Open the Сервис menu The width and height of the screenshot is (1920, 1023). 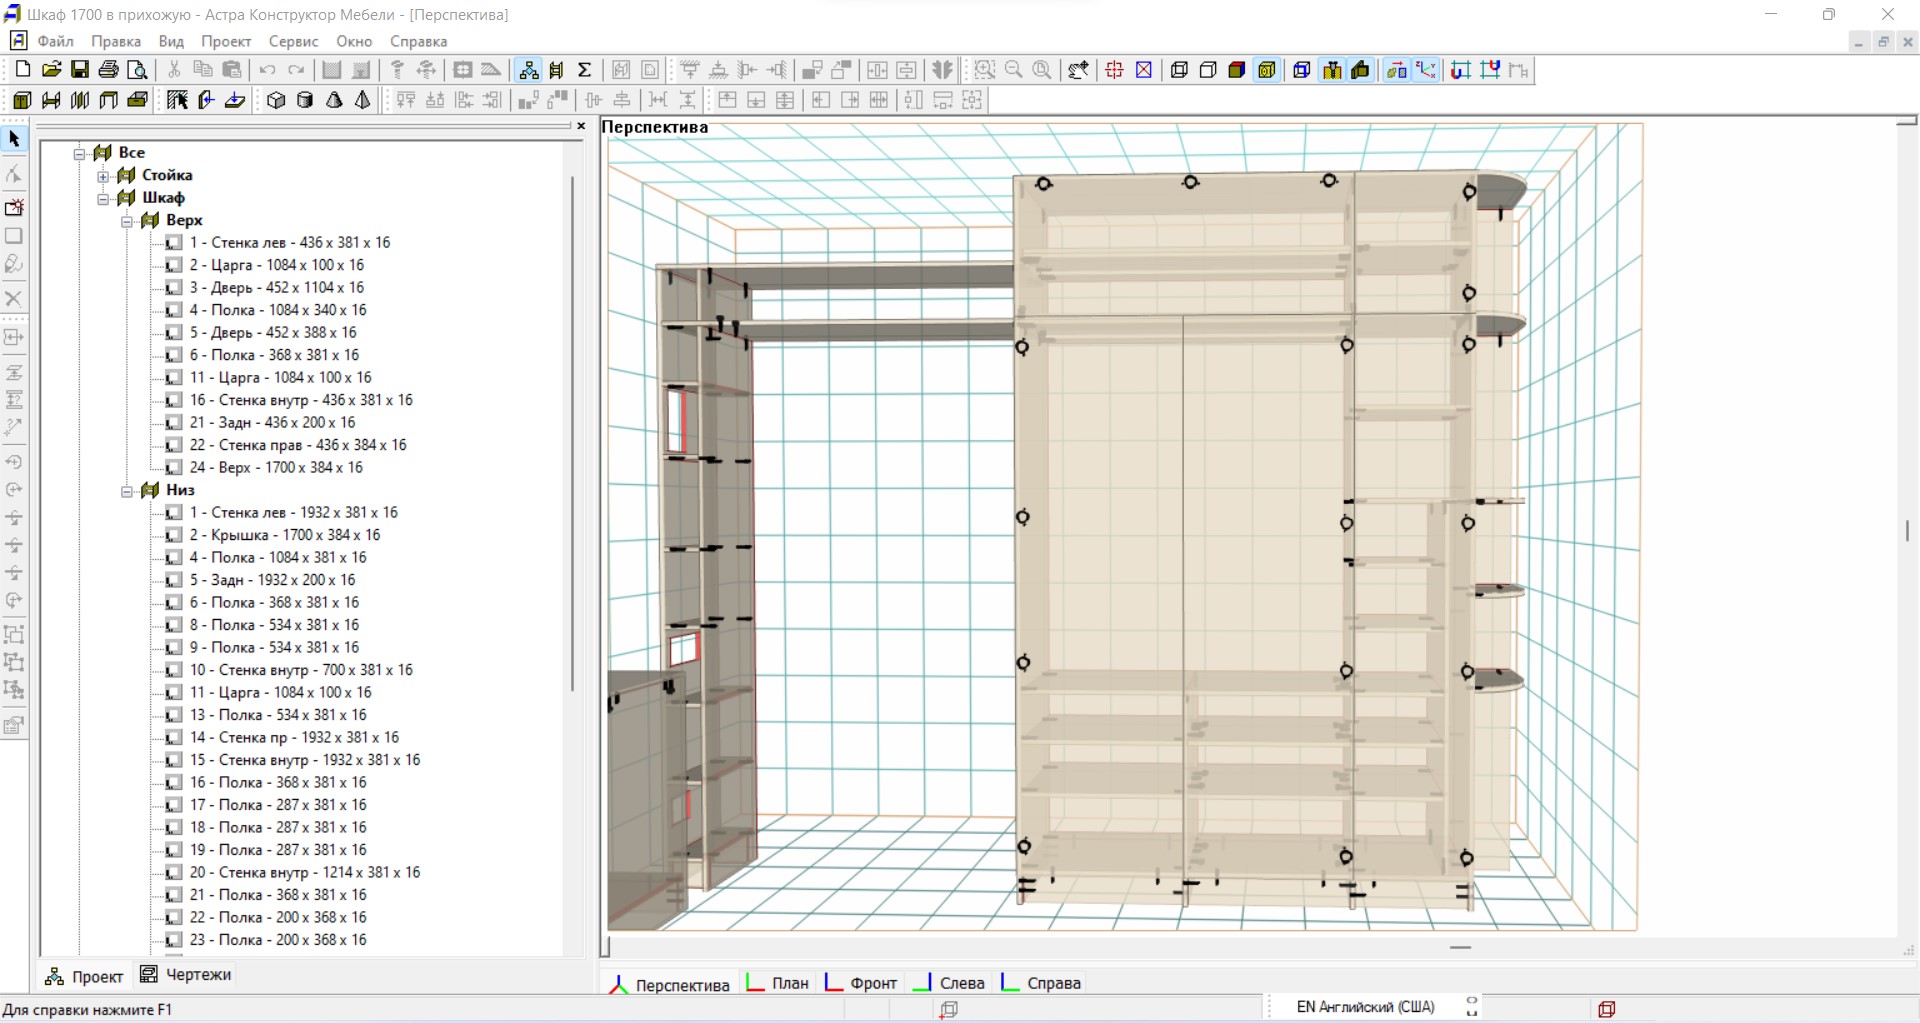(x=292, y=41)
